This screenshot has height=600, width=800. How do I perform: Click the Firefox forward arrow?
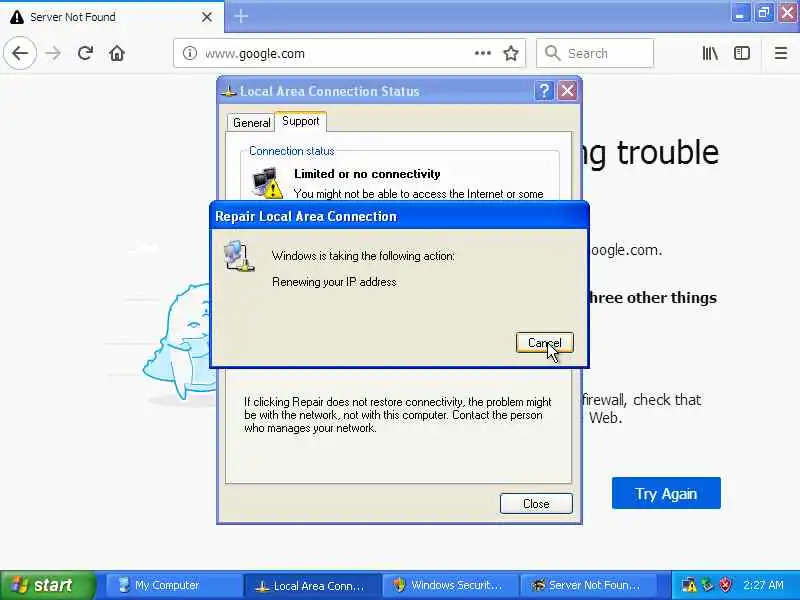point(53,53)
